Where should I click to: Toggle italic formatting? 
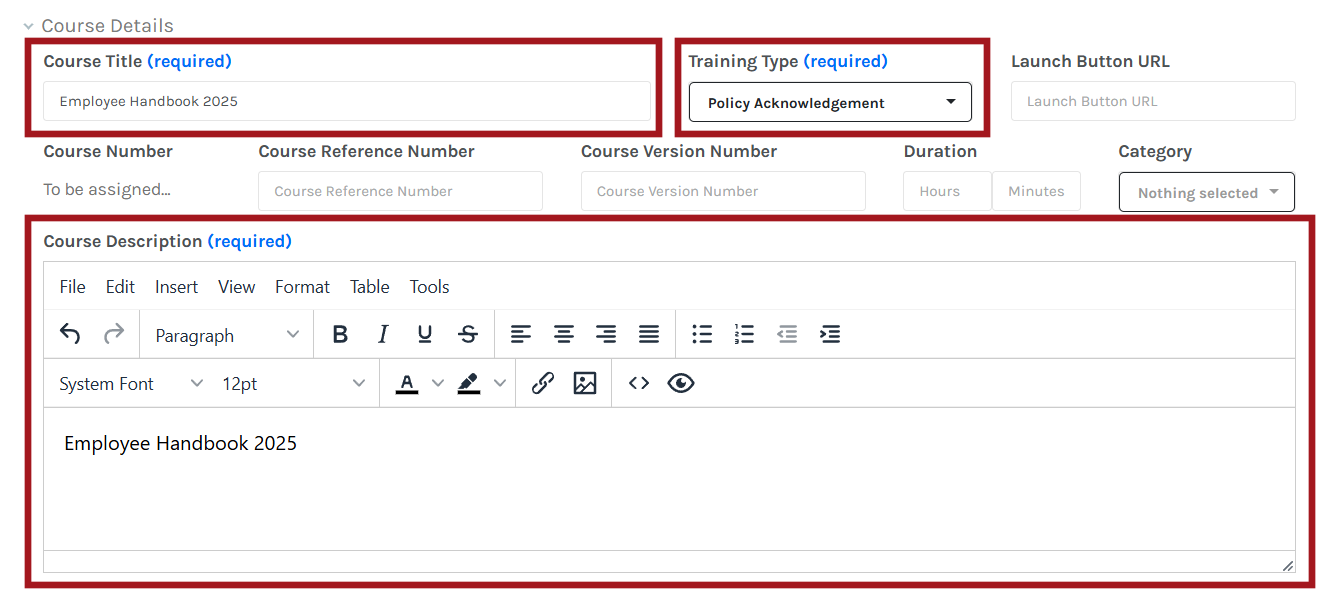pos(382,334)
